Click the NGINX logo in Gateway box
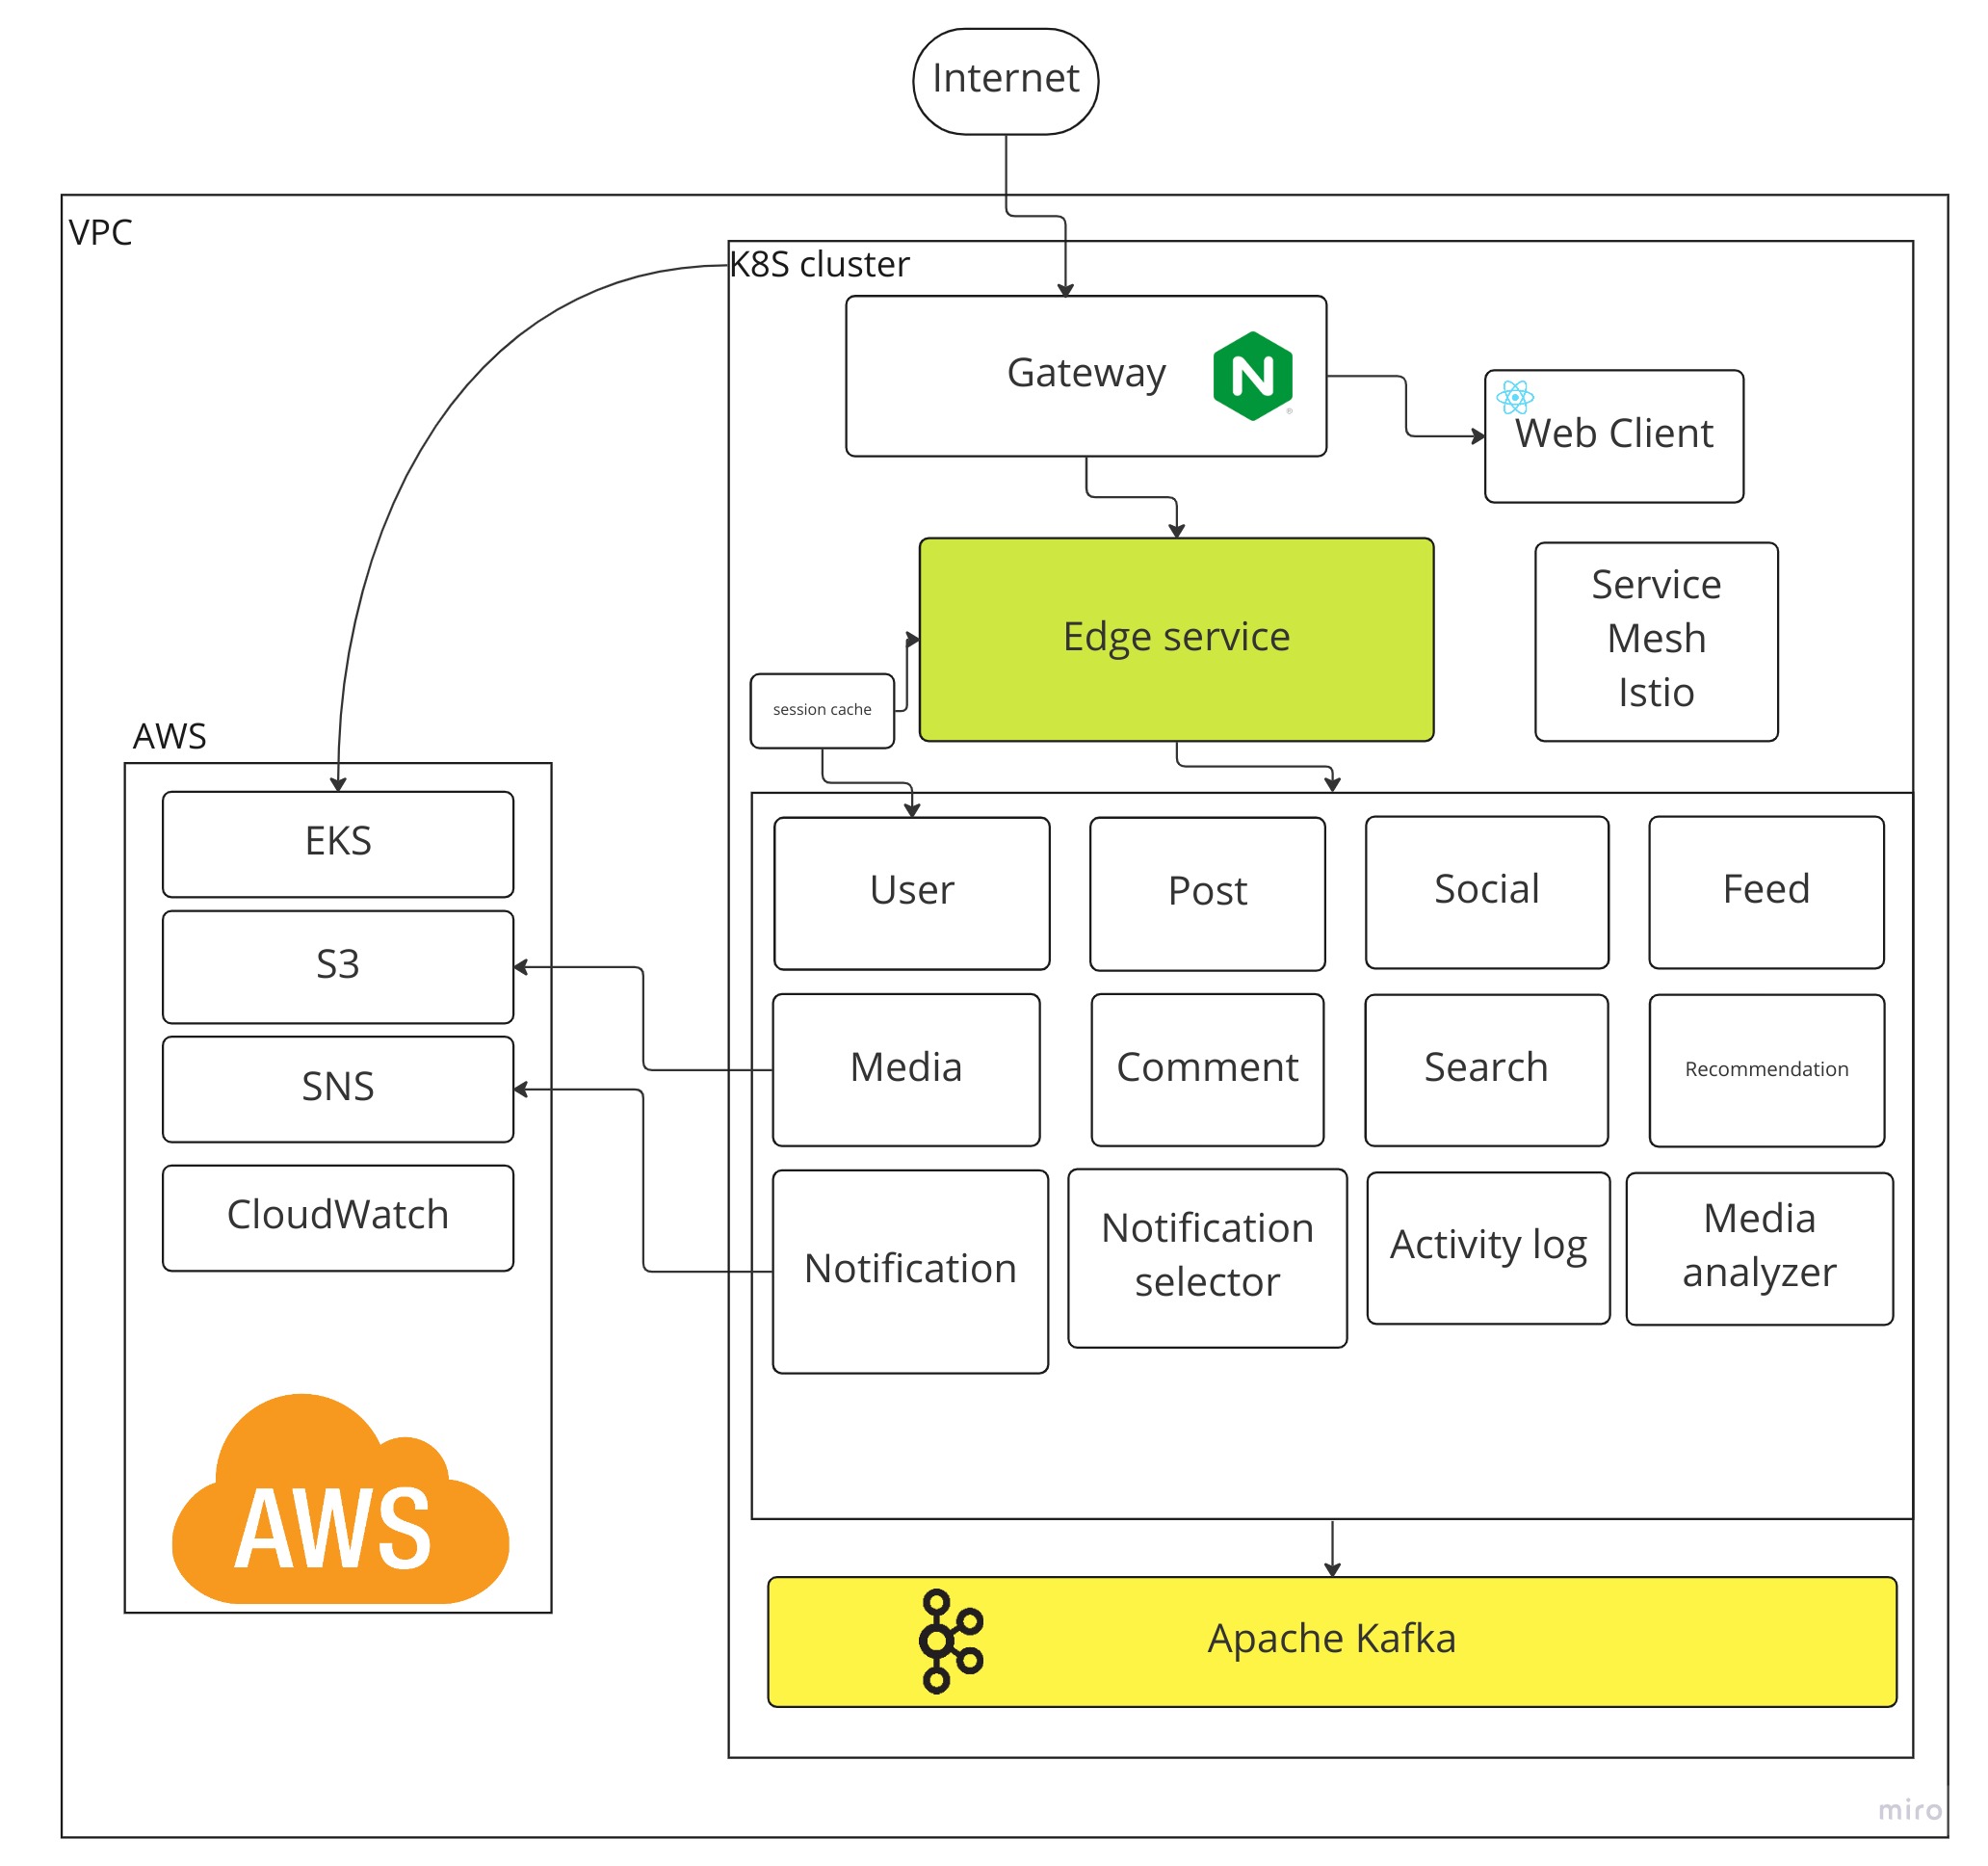 1252,376
